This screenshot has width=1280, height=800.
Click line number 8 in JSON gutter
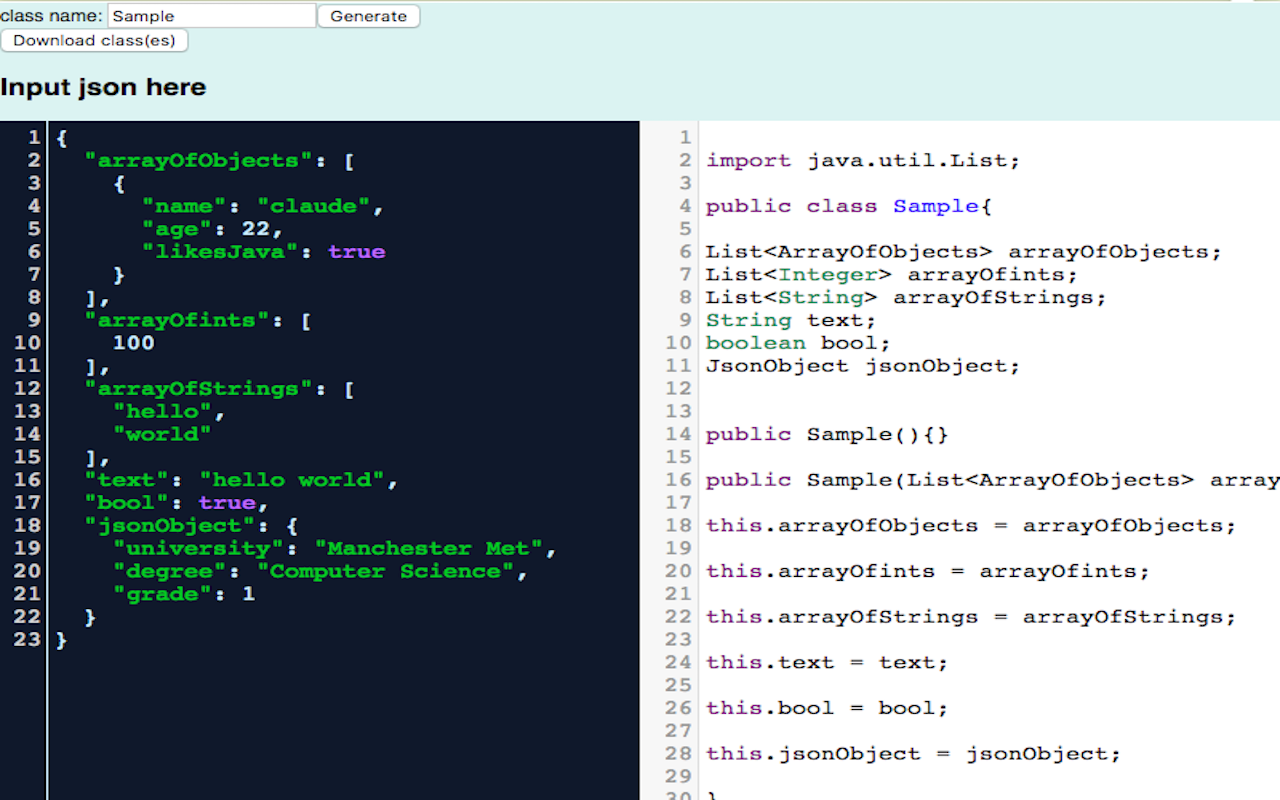click(34, 297)
